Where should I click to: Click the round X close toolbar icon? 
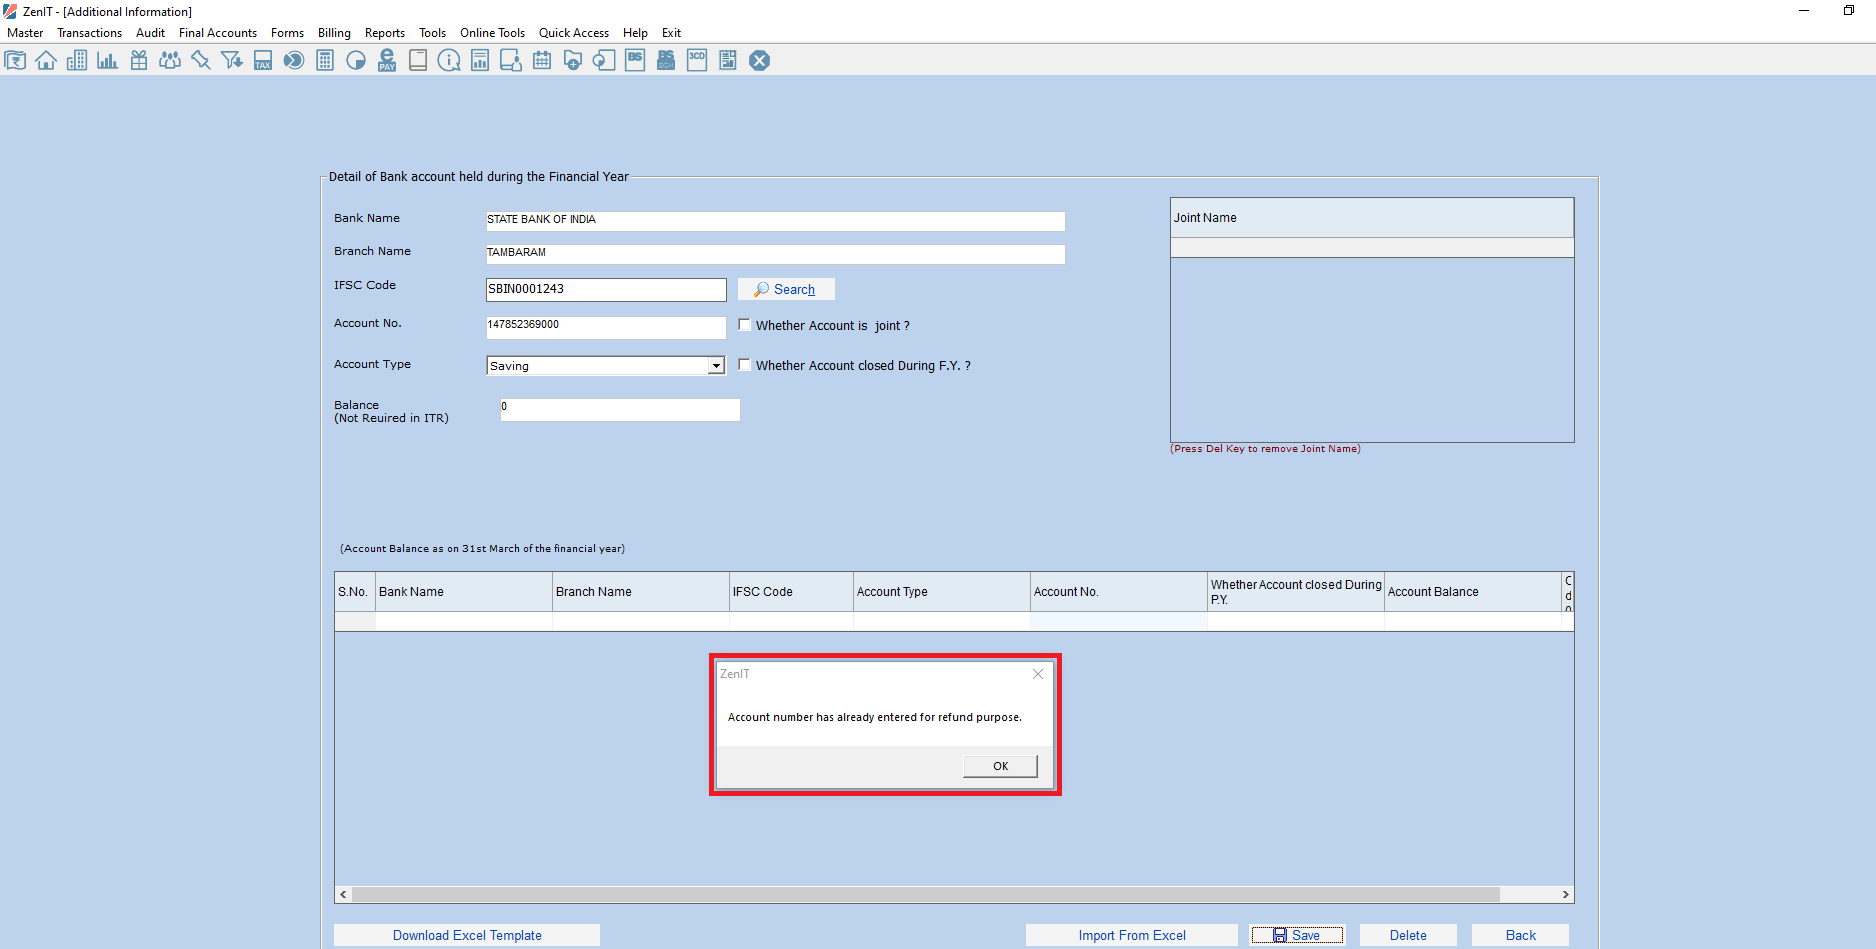tap(760, 61)
